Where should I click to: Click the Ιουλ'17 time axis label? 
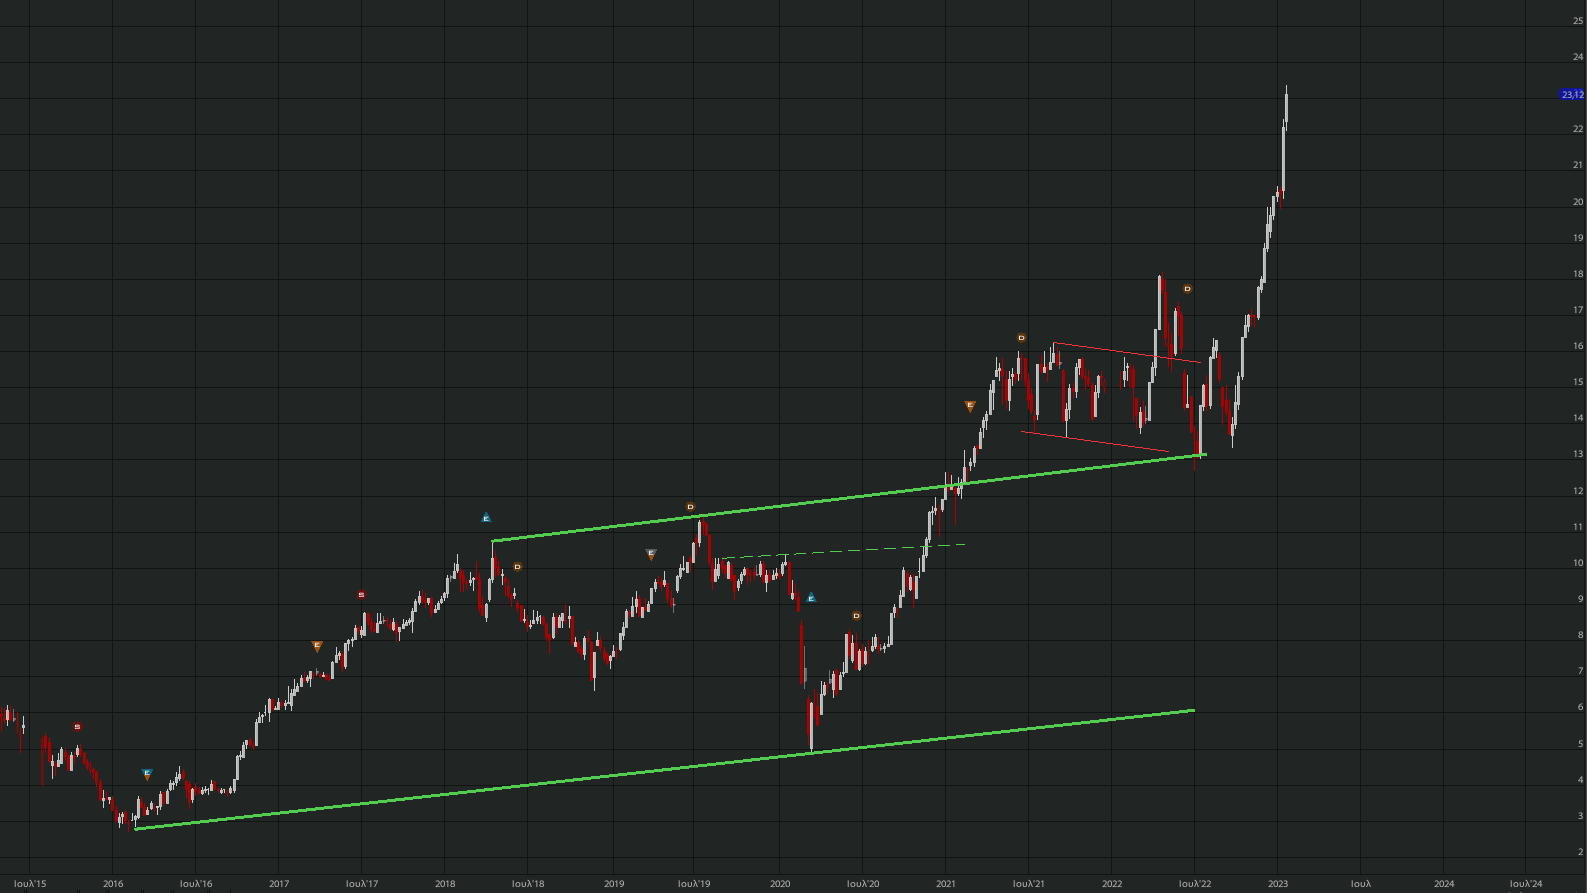pos(362,884)
